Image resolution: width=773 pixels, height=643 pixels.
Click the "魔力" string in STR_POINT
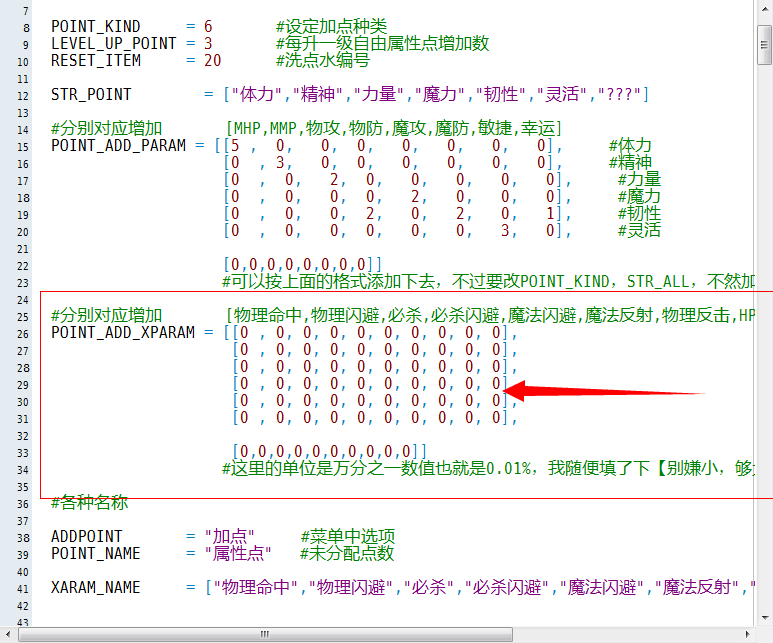(x=440, y=95)
